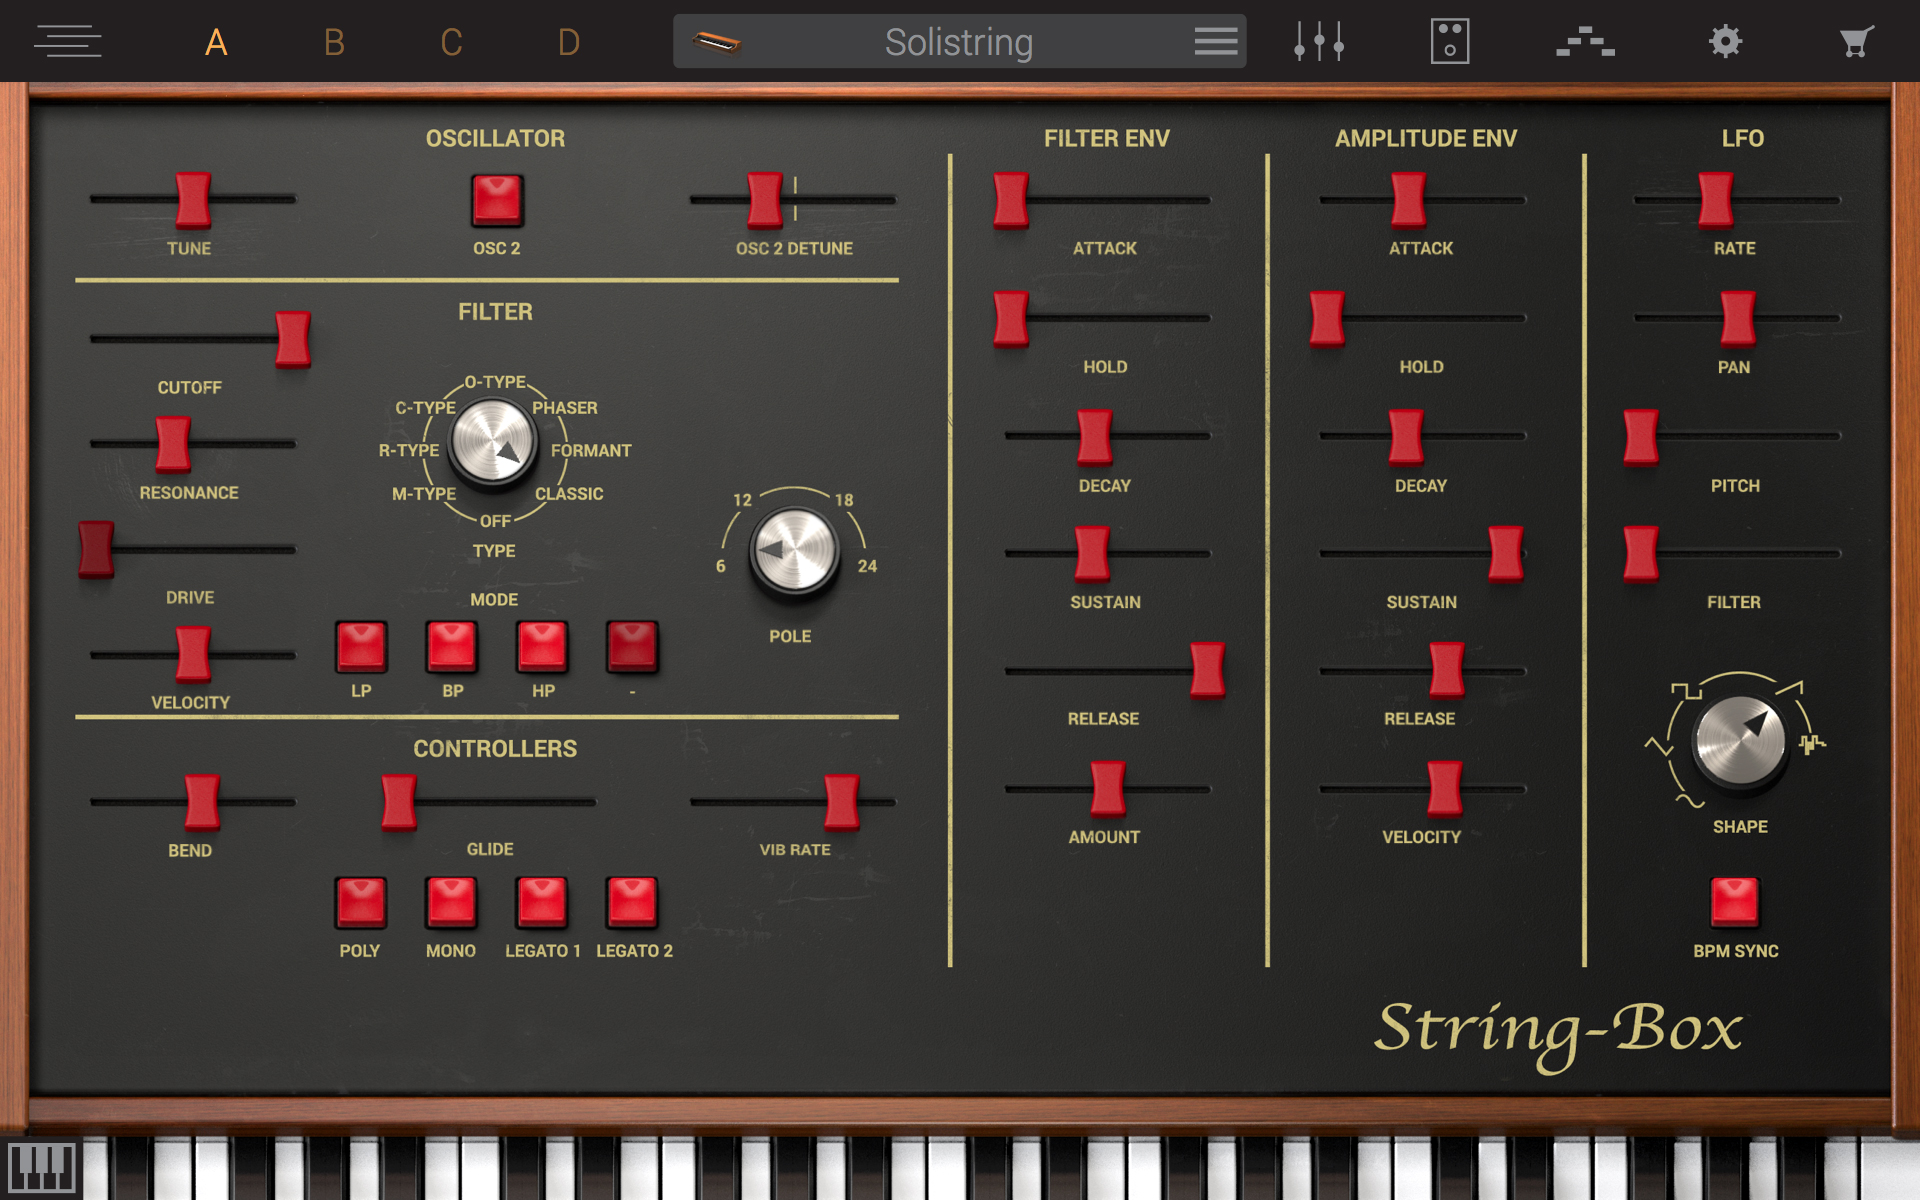Click the keyboard icon beside the preset name
Viewport: 1920px width, 1200px height.
pos(722,41)
